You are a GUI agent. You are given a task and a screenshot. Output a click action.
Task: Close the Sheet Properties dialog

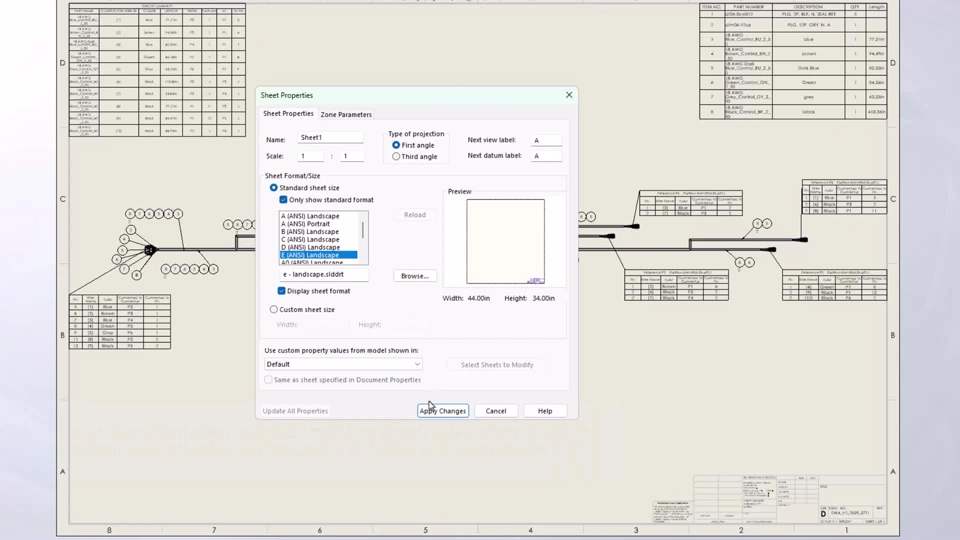(569, 95)
